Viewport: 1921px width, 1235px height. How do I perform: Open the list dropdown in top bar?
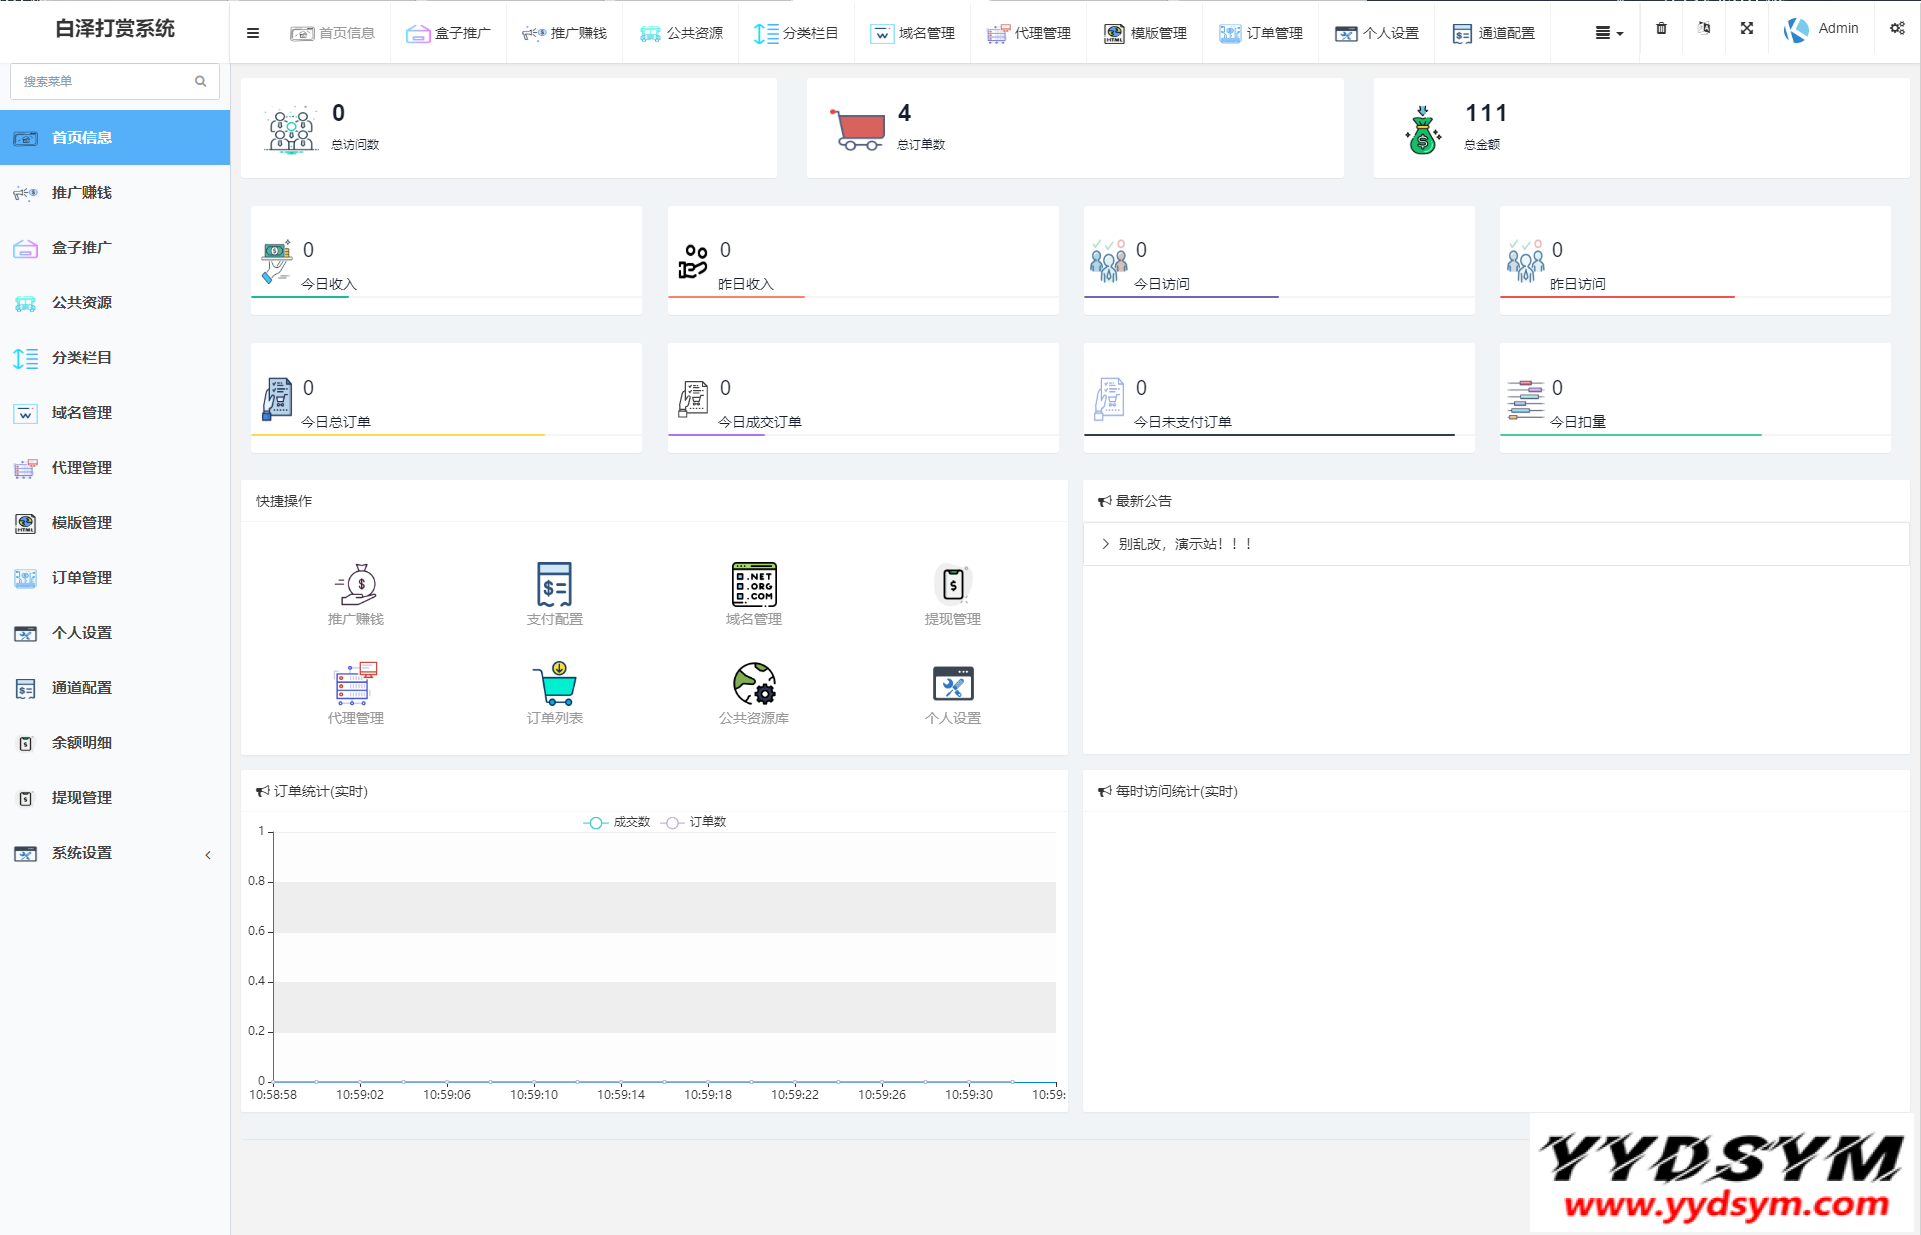coord(1608,33)
